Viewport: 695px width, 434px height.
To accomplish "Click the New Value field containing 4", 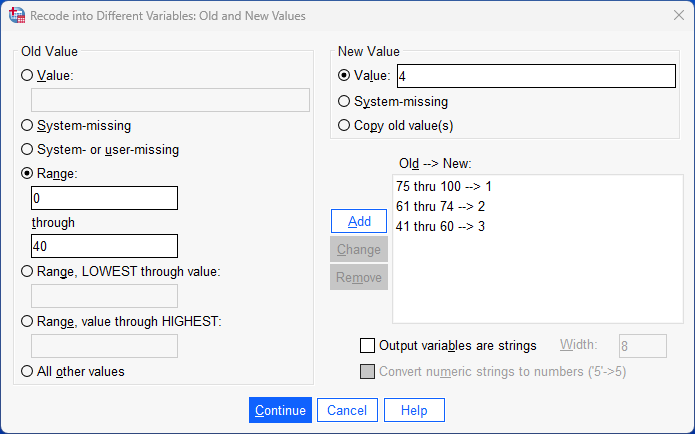I will pos(536,76).
